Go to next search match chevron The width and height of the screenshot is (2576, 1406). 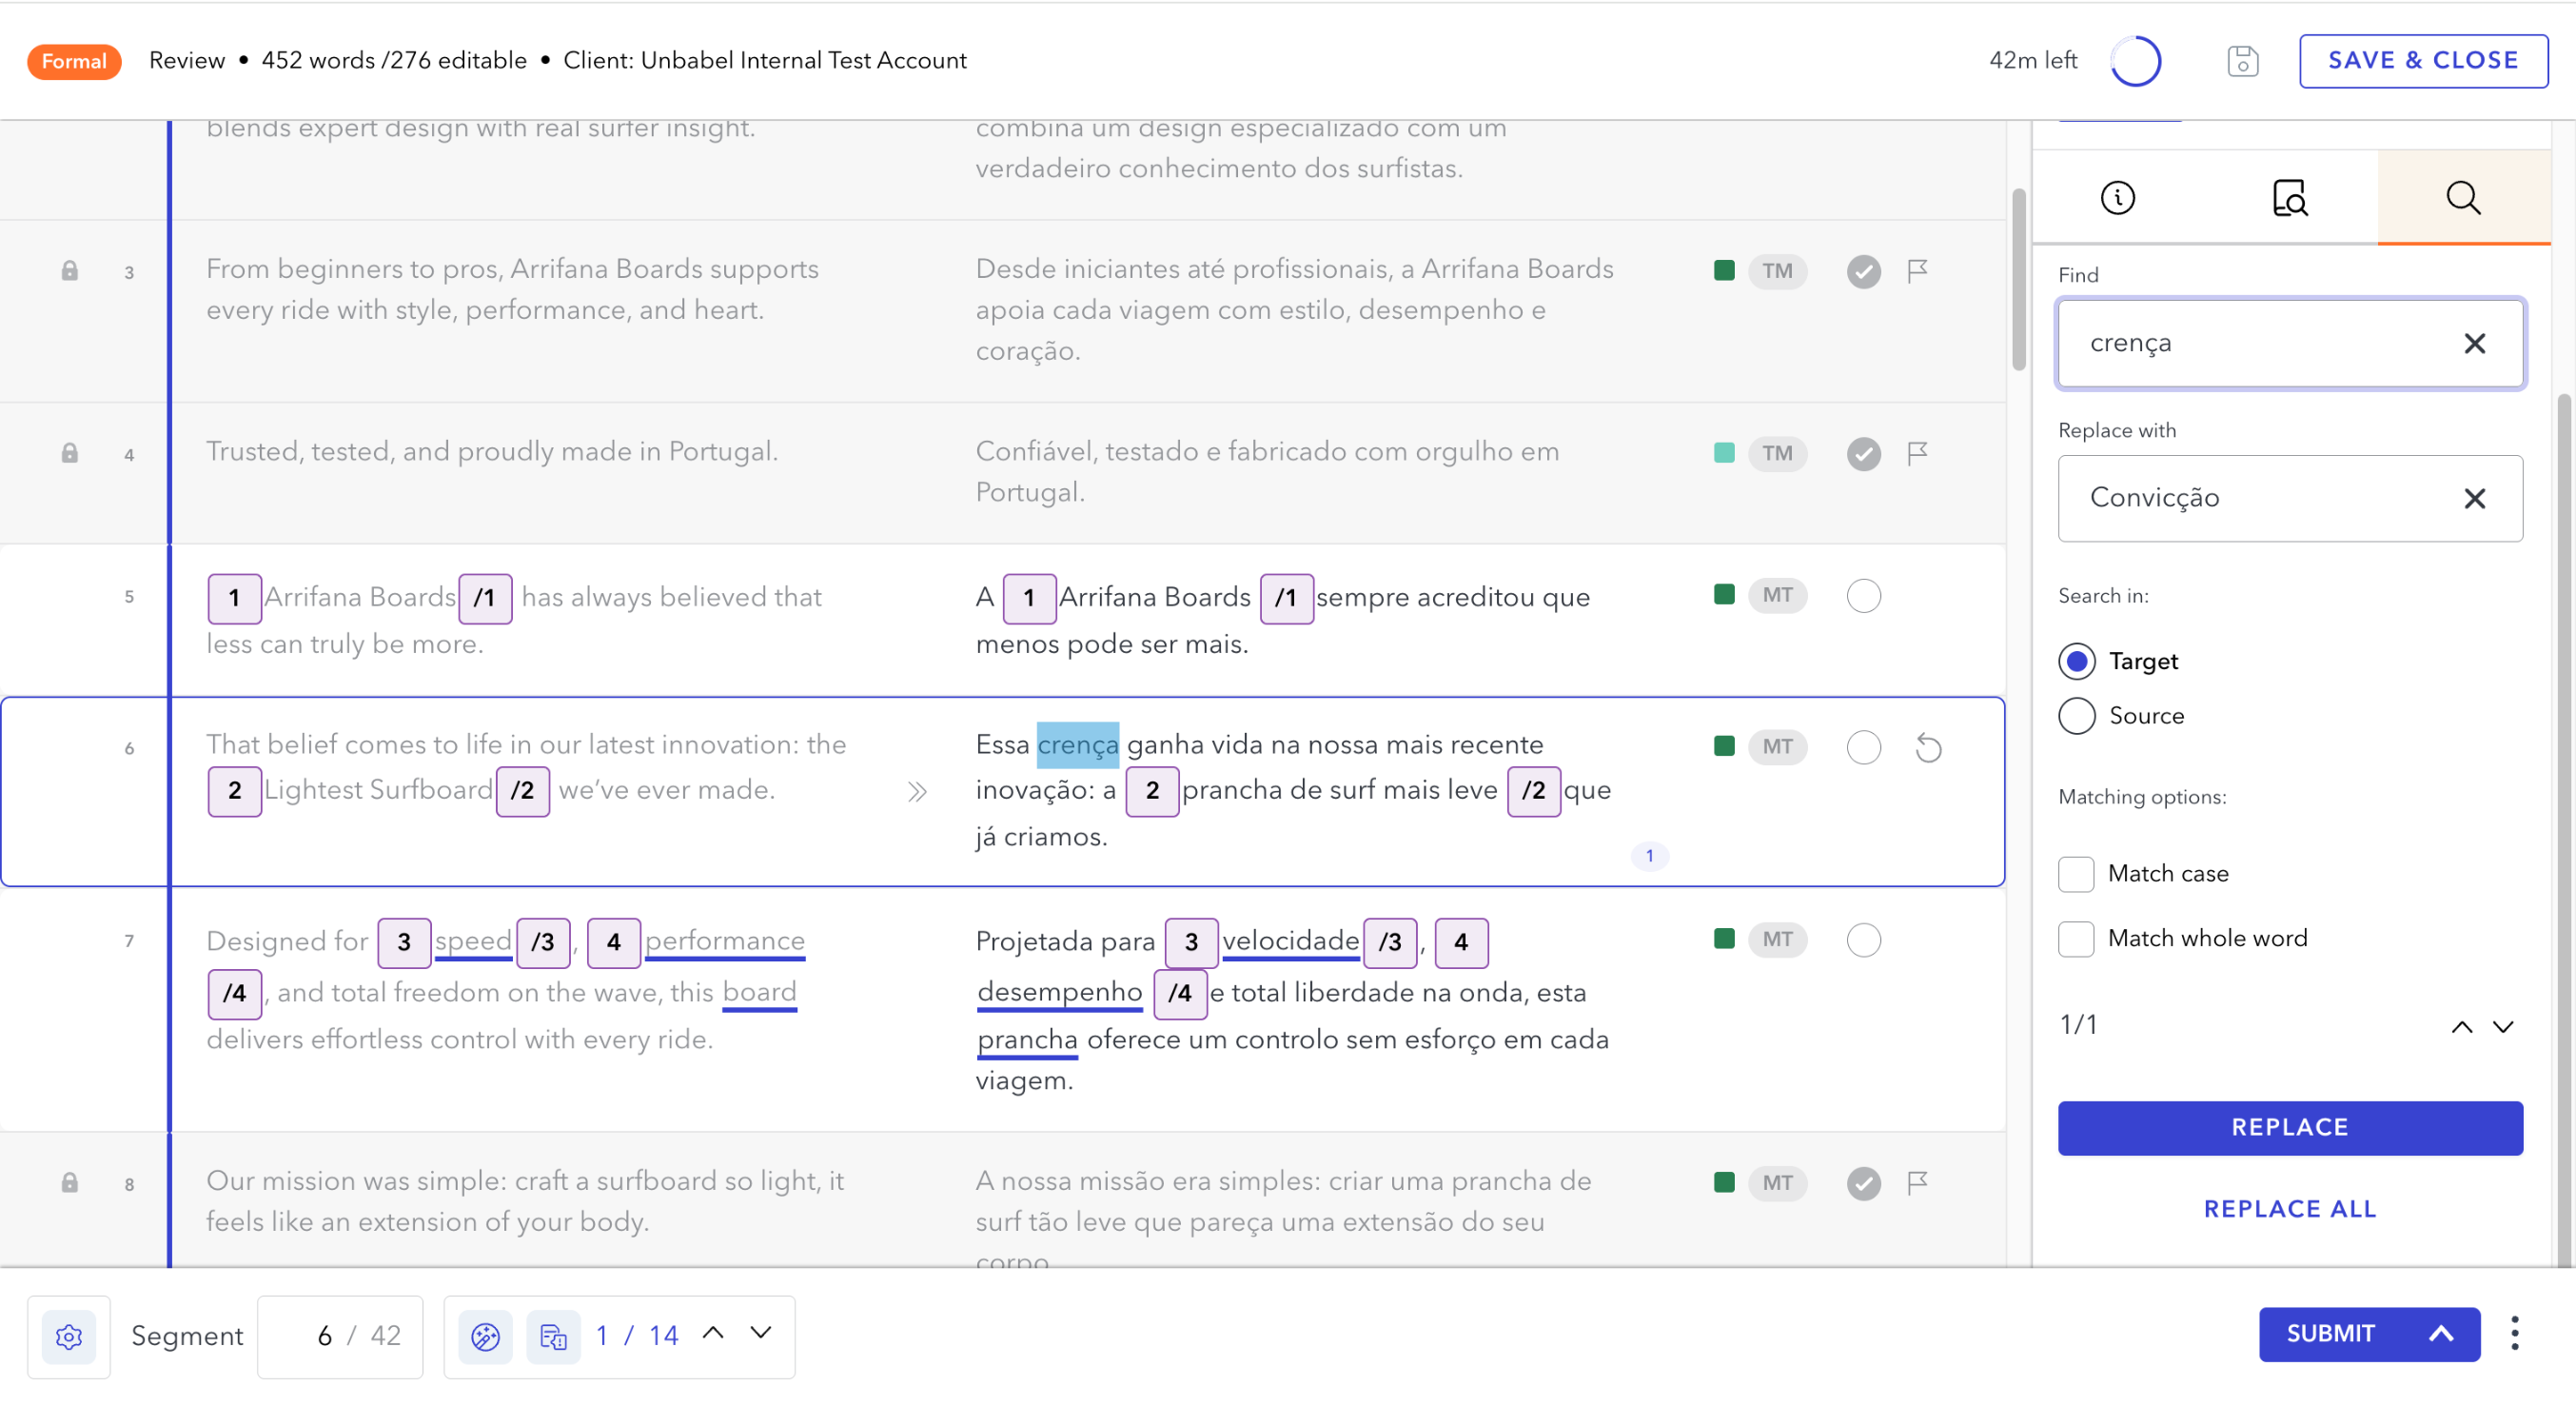[x=2503, y=1027]
